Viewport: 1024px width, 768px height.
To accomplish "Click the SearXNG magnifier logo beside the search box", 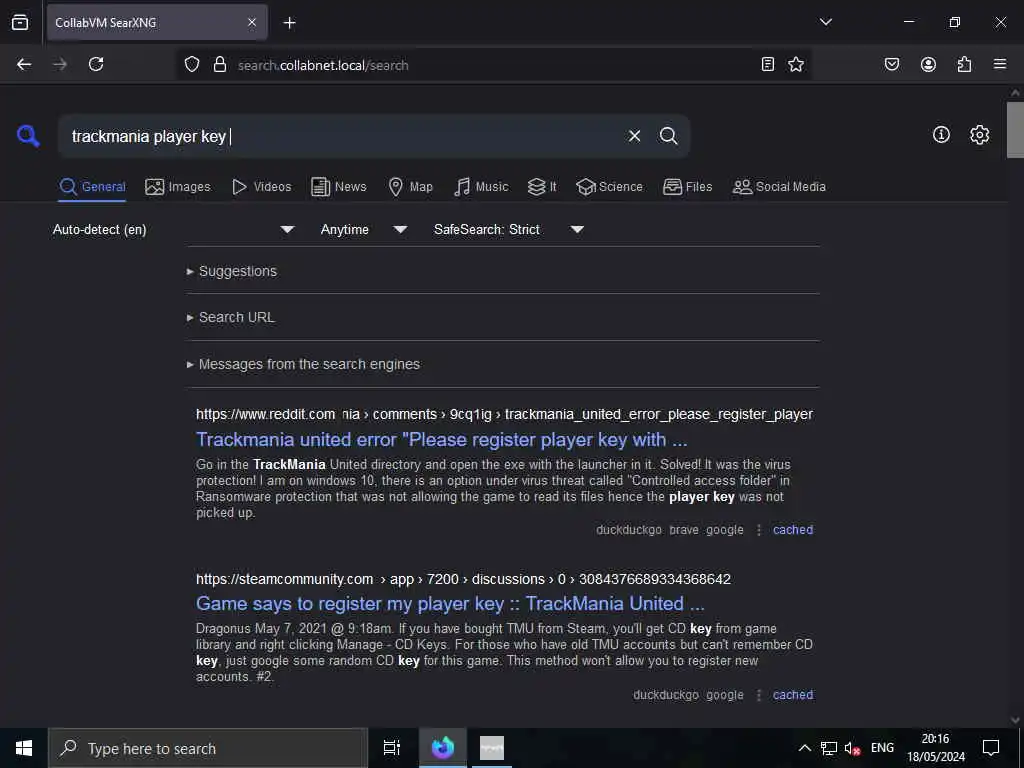I will [x=28, y=136].
